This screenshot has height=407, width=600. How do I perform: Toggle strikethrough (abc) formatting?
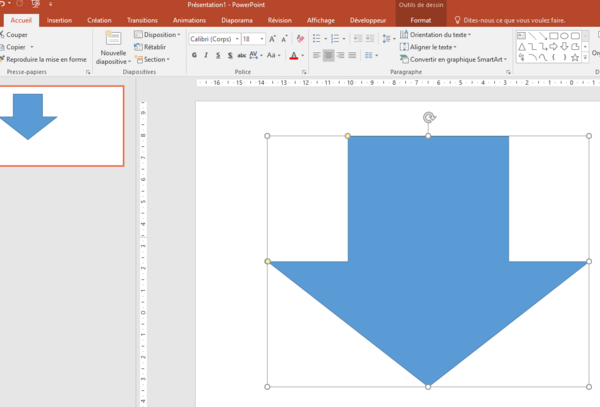241,55
